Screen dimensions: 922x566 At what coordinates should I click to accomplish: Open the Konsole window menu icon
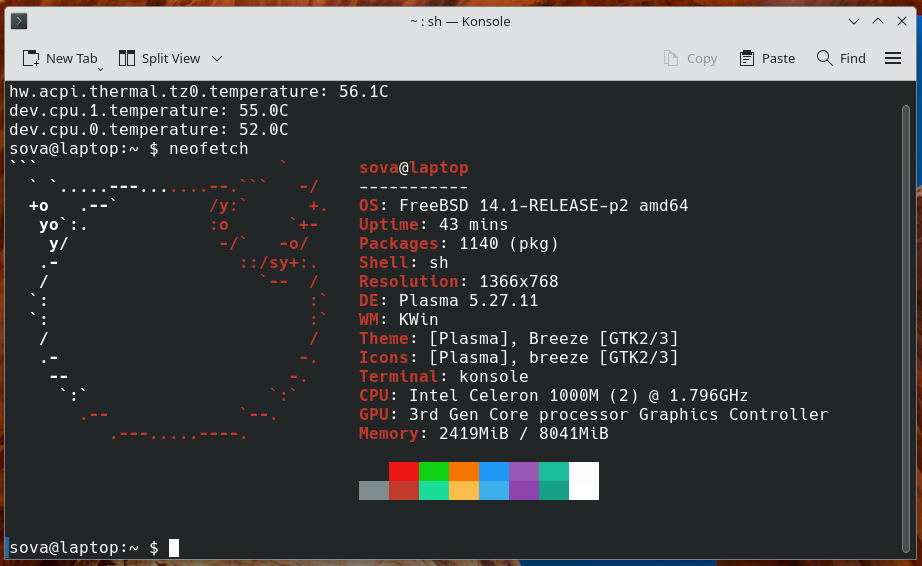(x=19, y=21)
